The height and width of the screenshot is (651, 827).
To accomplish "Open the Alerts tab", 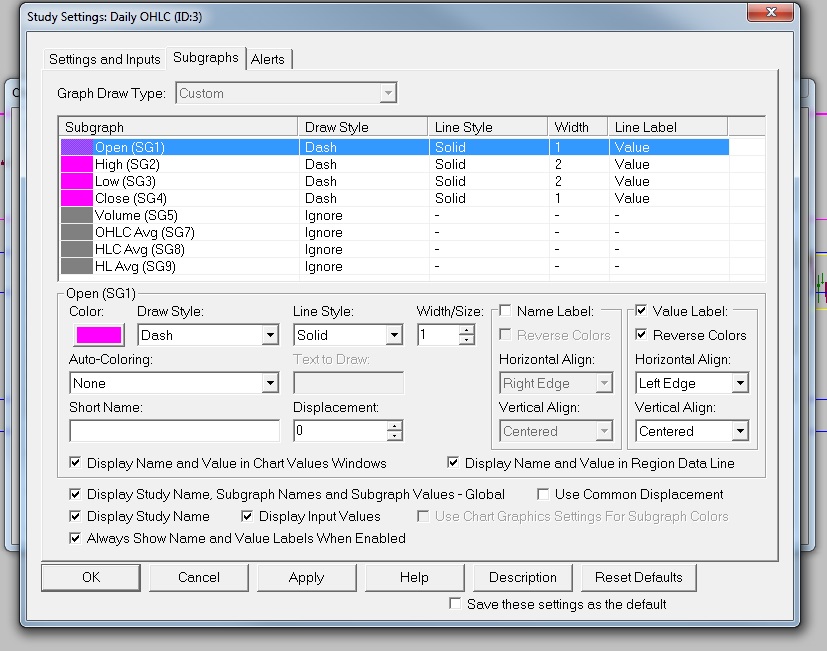I will (x=268, y=59).
